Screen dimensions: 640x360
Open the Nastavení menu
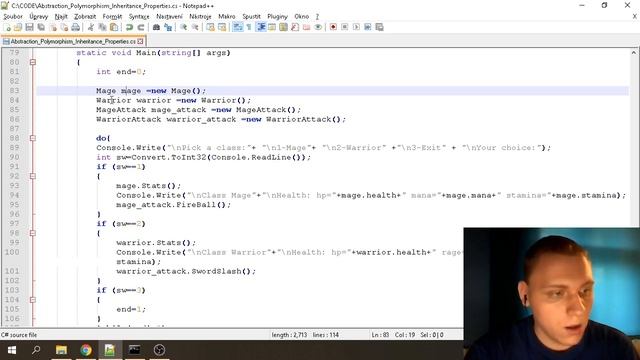coord(169,16)
